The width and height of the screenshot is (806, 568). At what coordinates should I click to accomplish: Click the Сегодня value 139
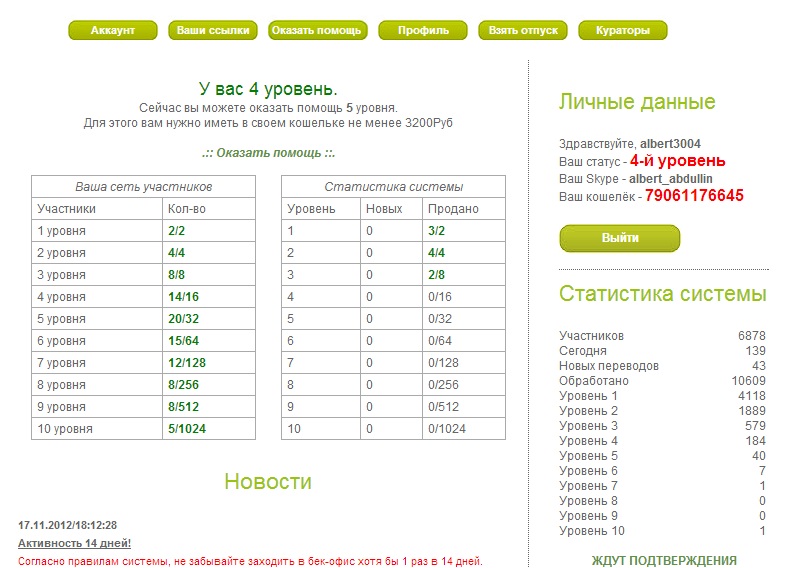(x=756, y=351)
